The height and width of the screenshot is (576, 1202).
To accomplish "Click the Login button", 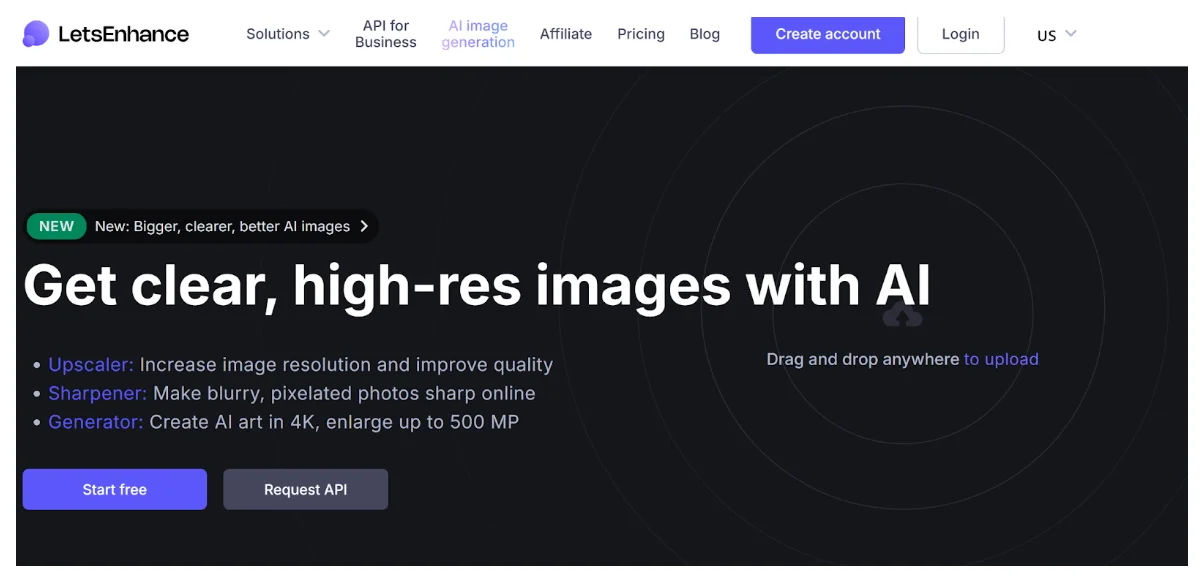I will (x=960, y=34).
